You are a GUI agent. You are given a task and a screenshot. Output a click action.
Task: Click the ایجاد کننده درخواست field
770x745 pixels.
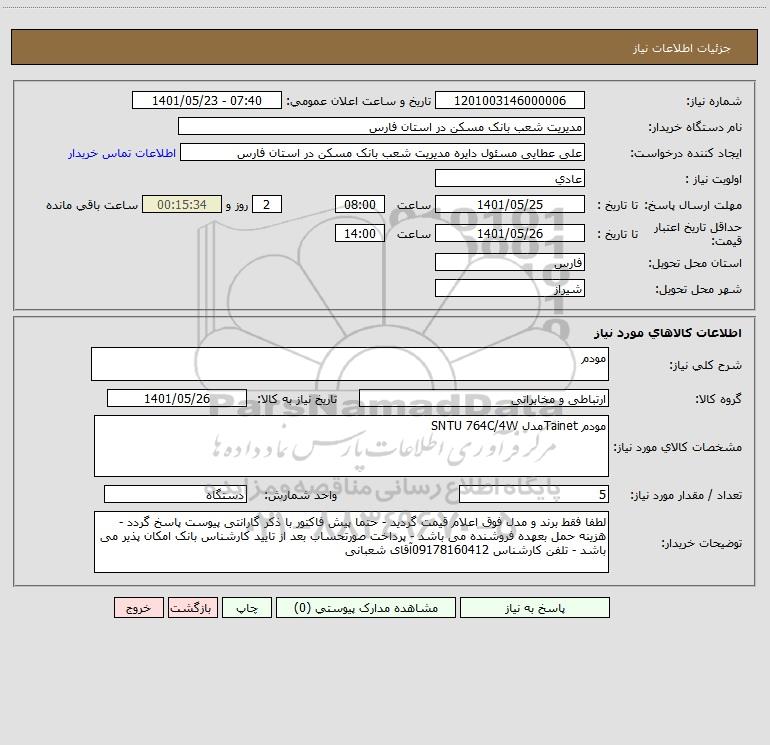point(382,152)
